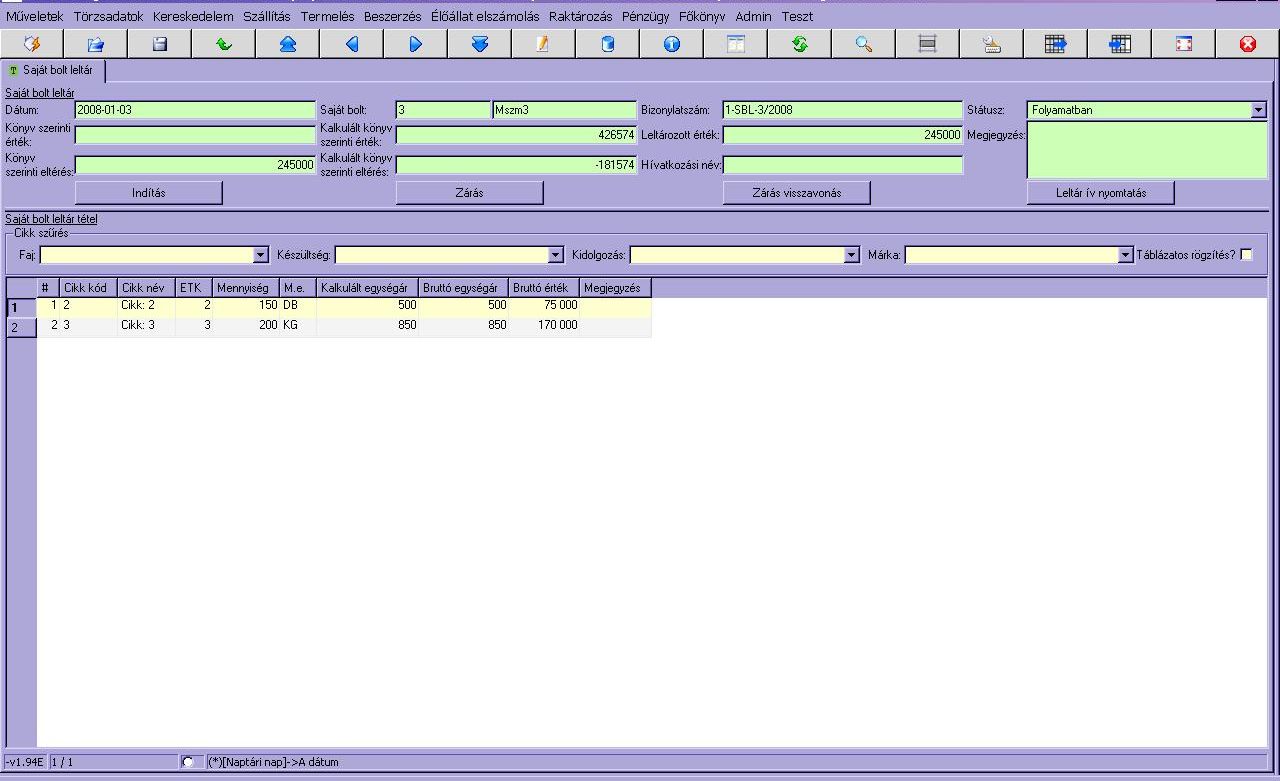1280x781 pixels.
Task: Click the radio button in status bar
Action: [188, 762]
